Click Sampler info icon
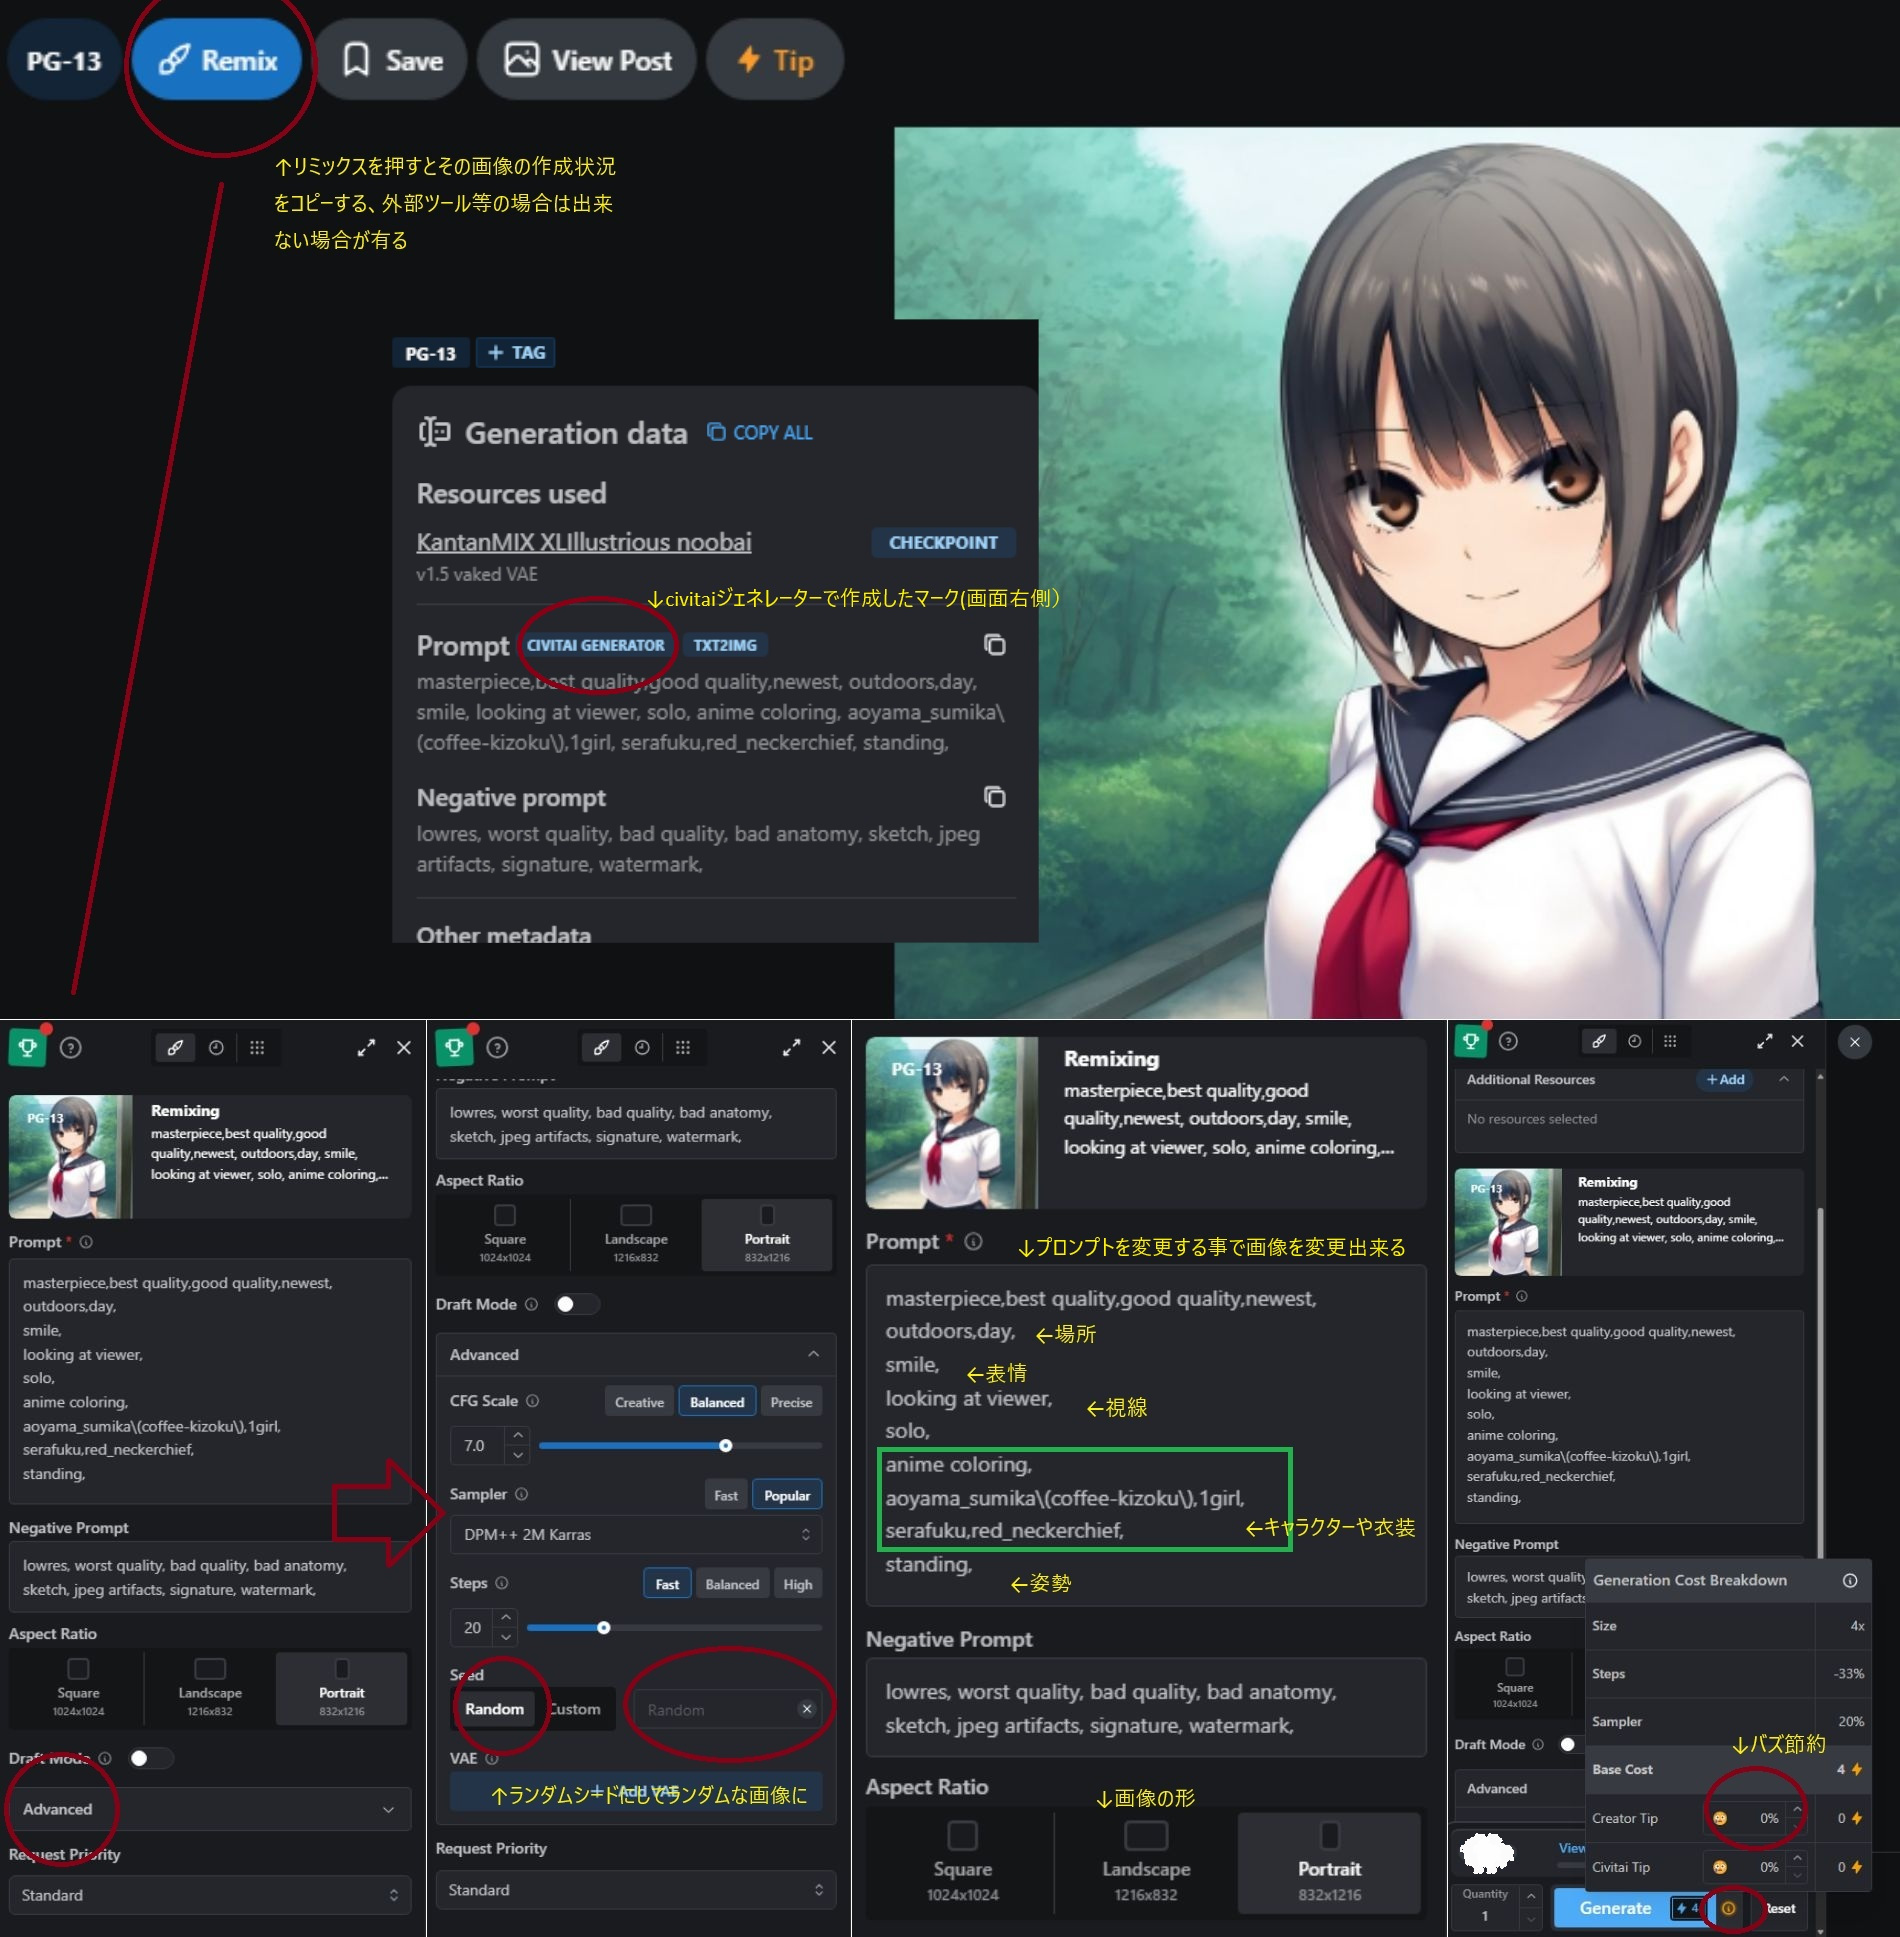 [521, 1494]
